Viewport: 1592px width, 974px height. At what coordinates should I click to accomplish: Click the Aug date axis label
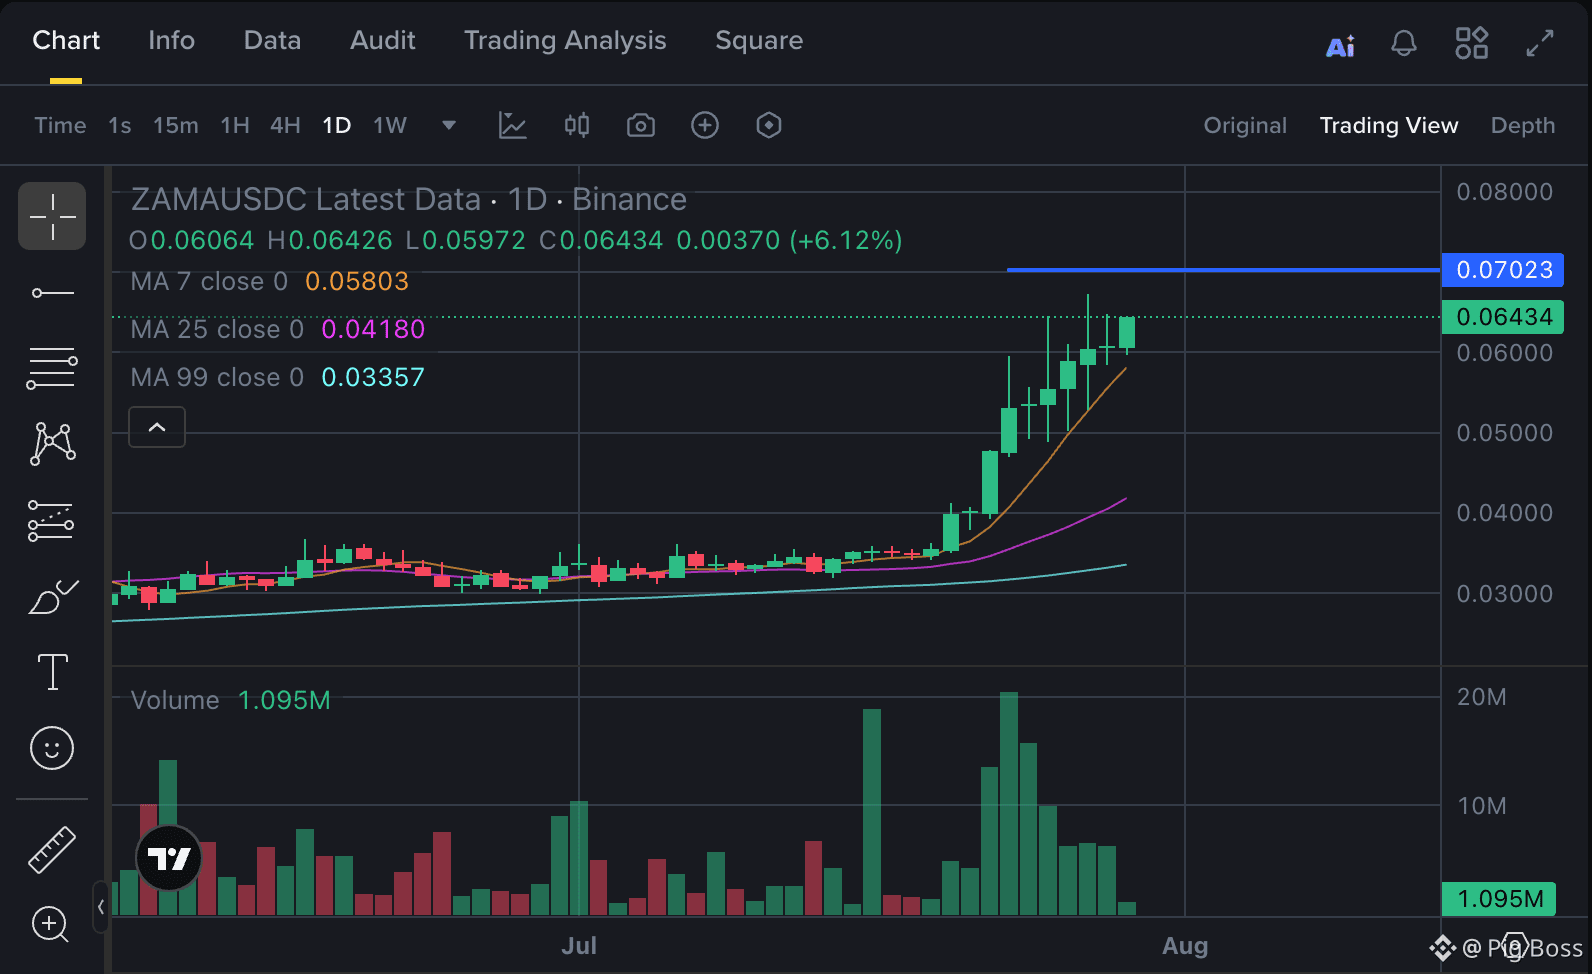(x=1185, y=945)
